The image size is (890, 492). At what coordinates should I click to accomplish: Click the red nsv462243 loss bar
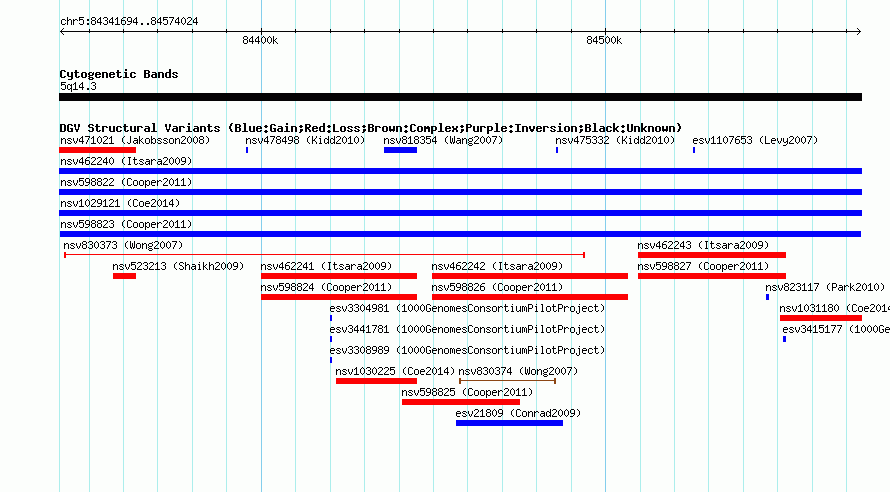click(712, 255)
